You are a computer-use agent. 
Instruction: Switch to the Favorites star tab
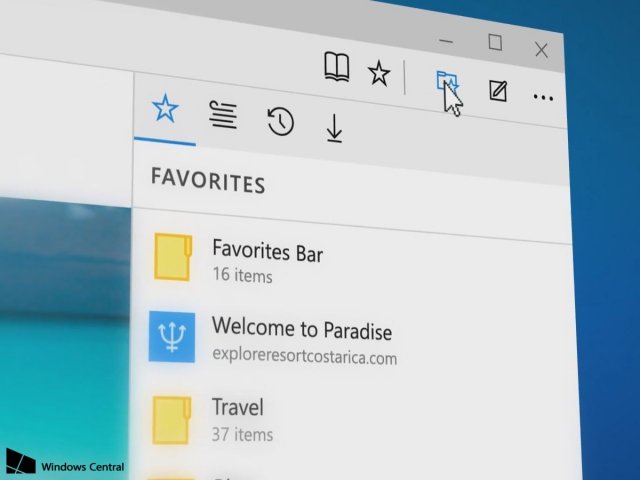coord(165,109)
